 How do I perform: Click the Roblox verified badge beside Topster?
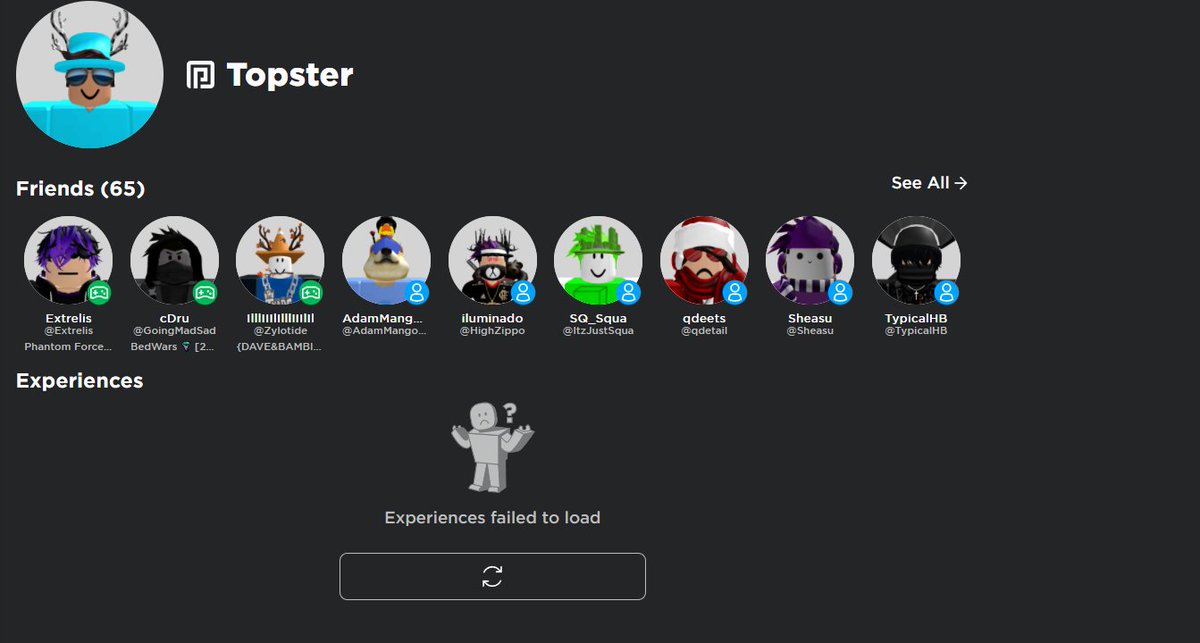coord(200,74)
